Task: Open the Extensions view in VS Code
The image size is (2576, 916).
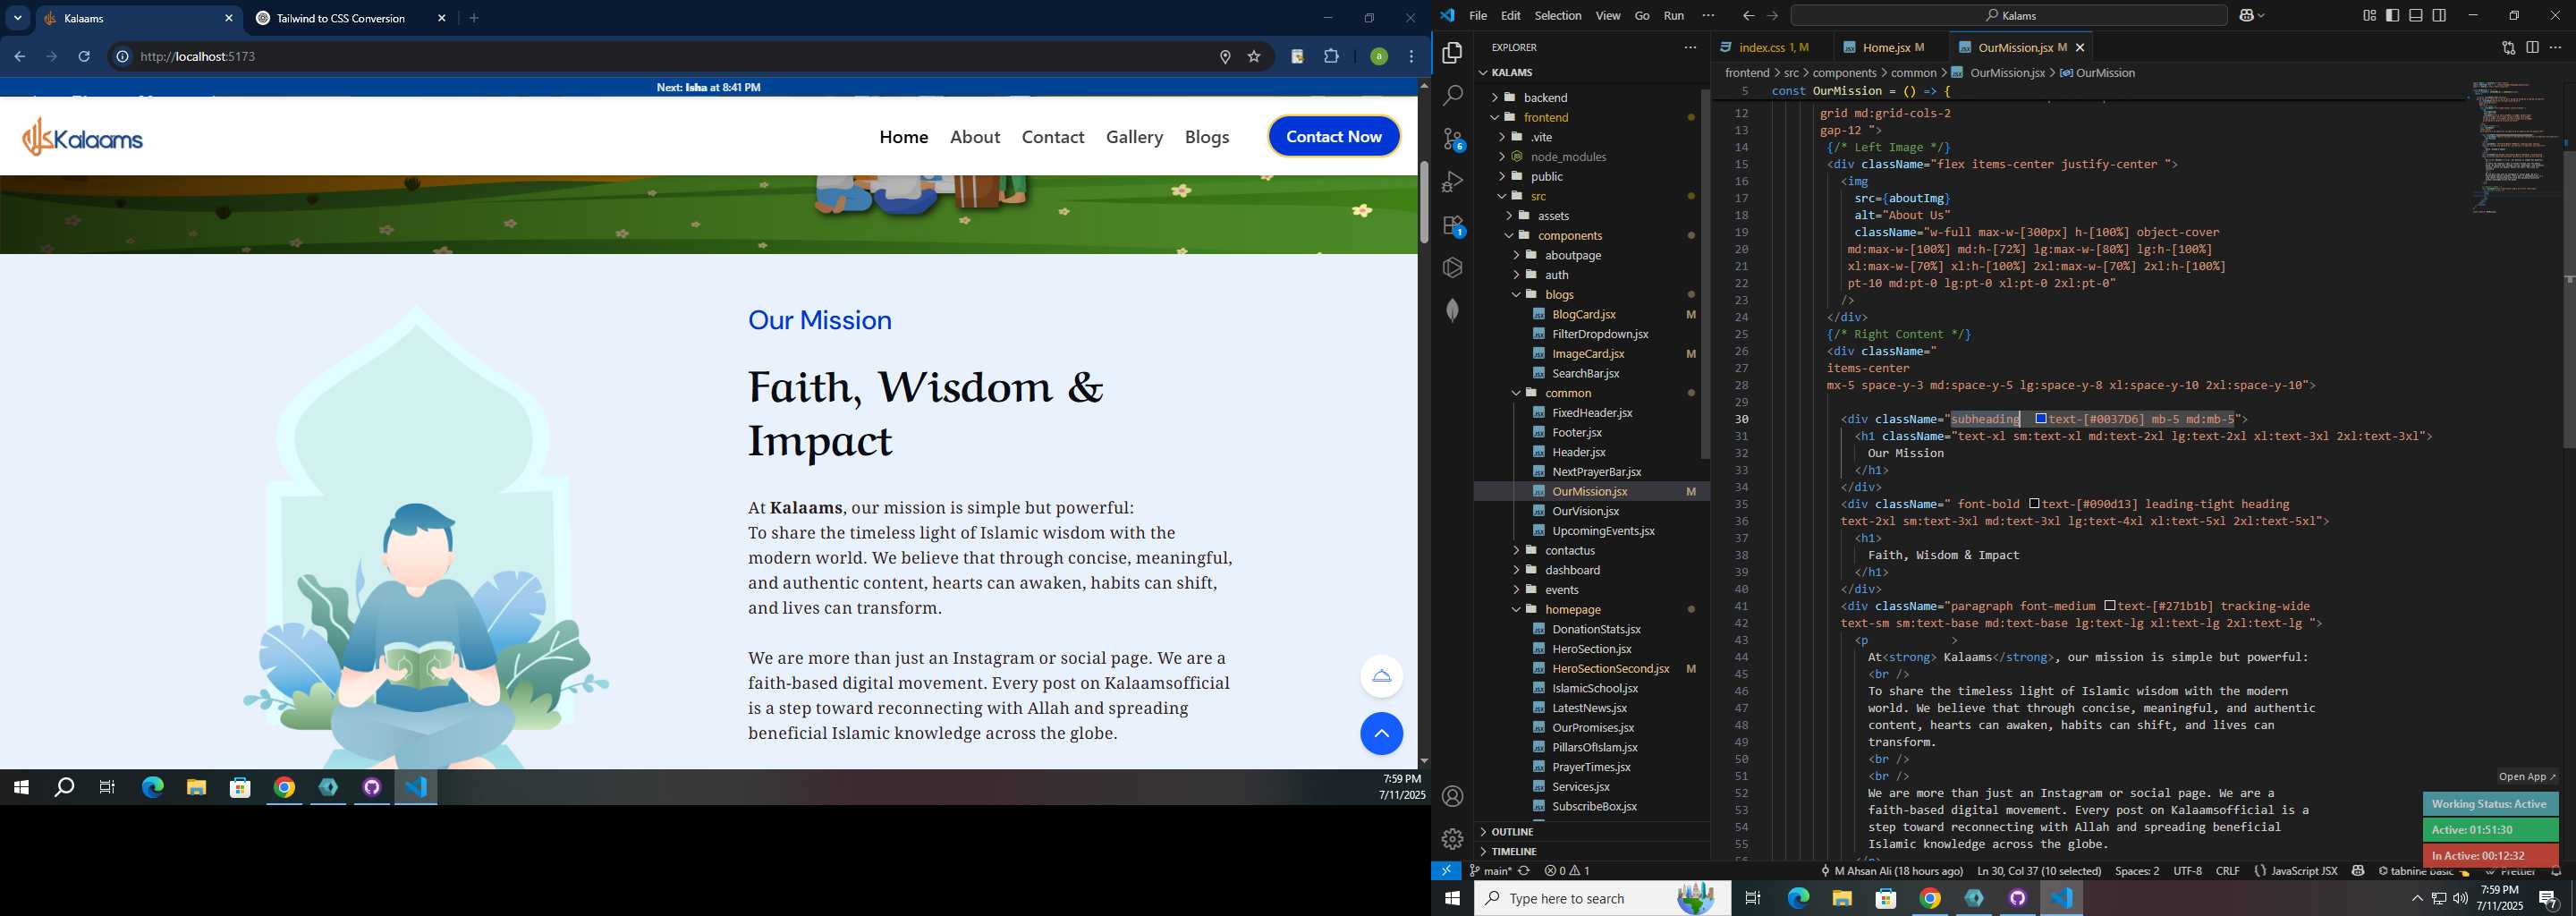Action: click(1453, 226)
